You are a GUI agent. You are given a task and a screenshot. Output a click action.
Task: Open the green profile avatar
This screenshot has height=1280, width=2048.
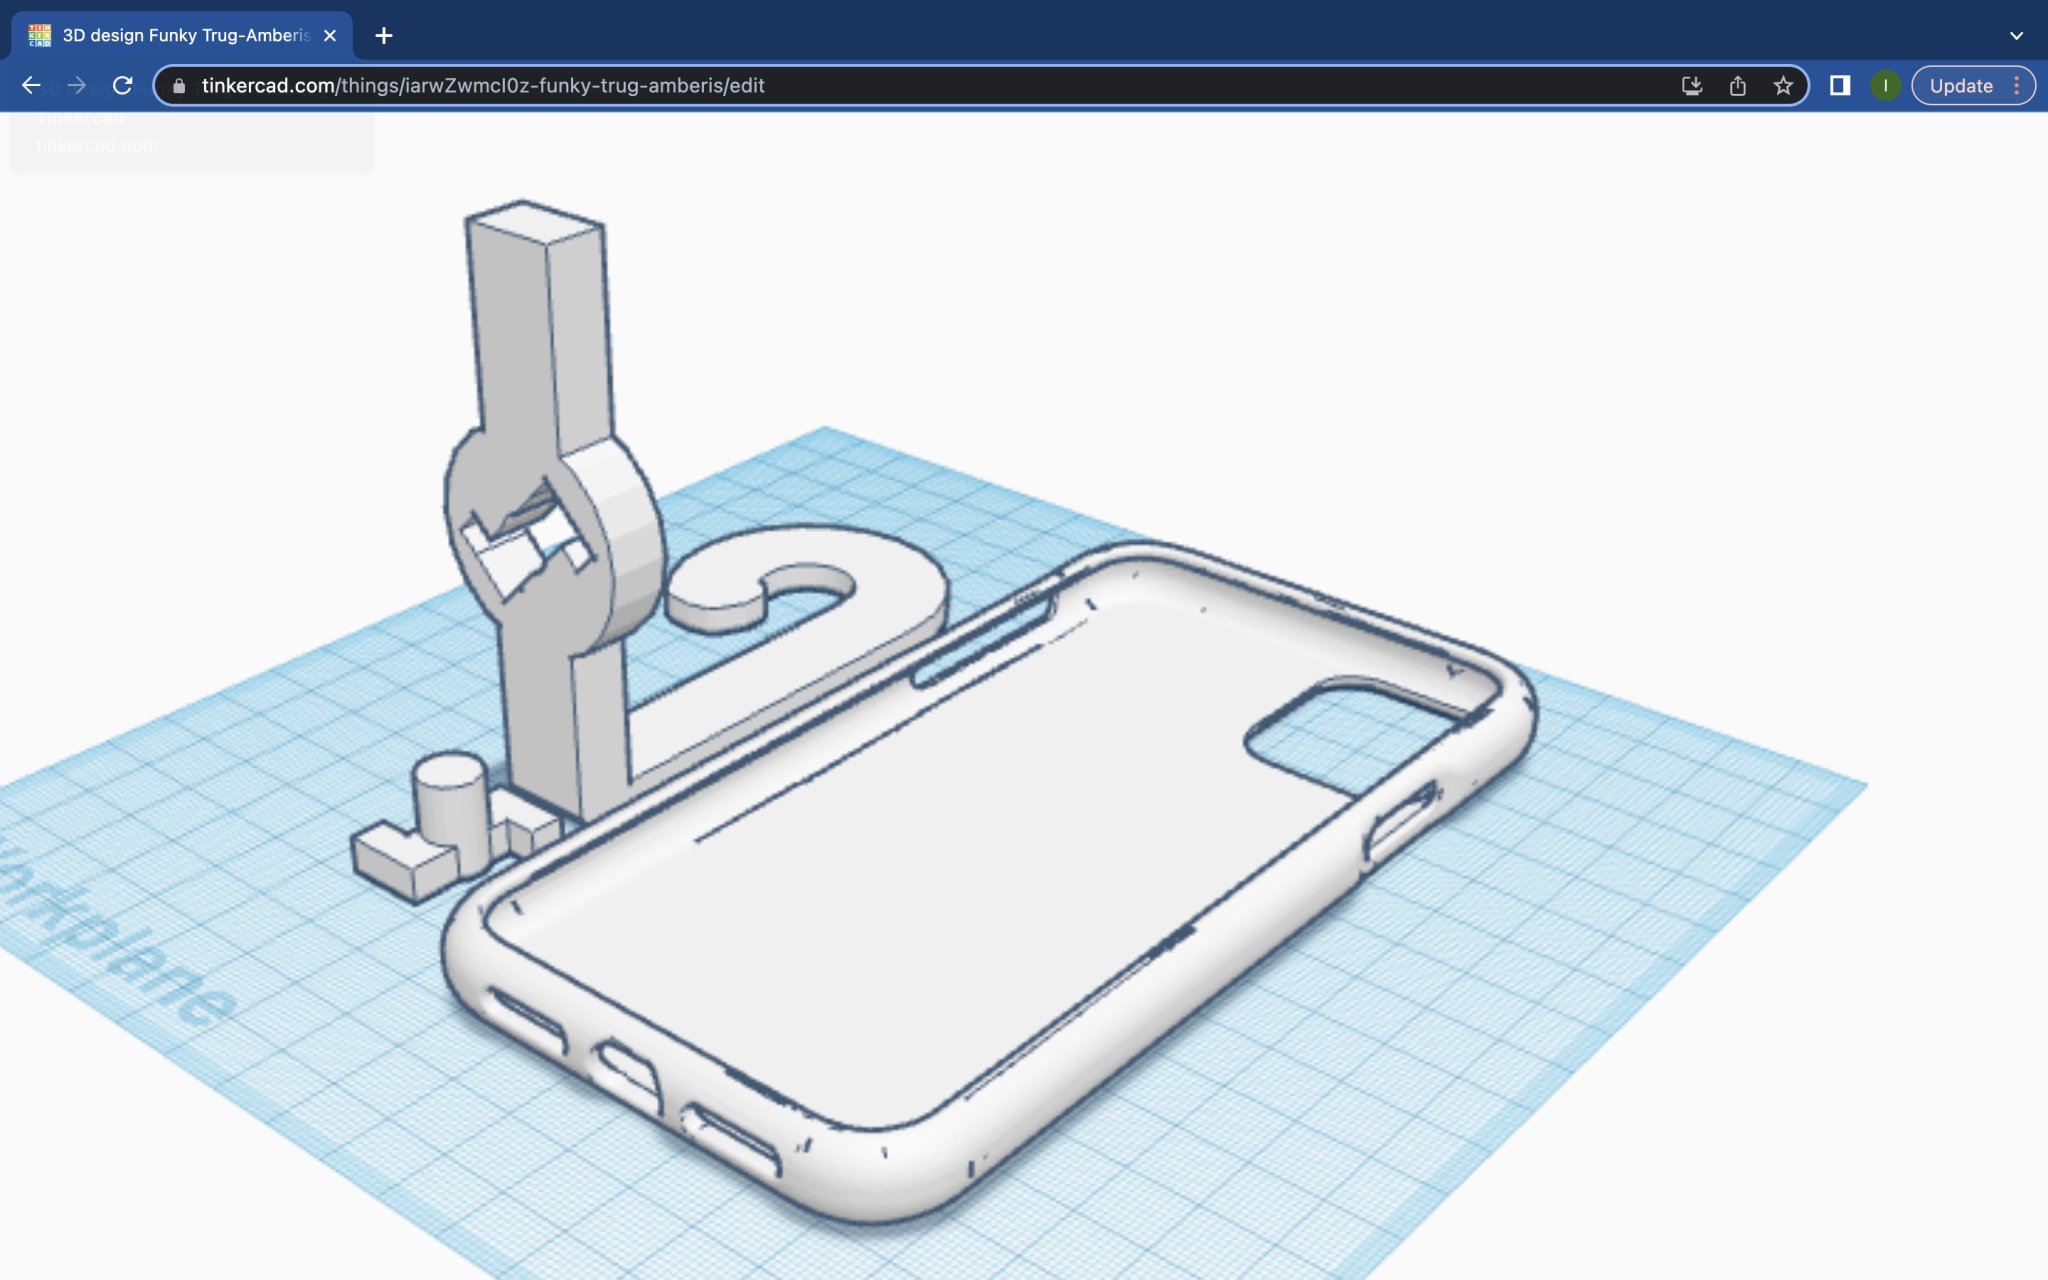(x=1885, y=86)
